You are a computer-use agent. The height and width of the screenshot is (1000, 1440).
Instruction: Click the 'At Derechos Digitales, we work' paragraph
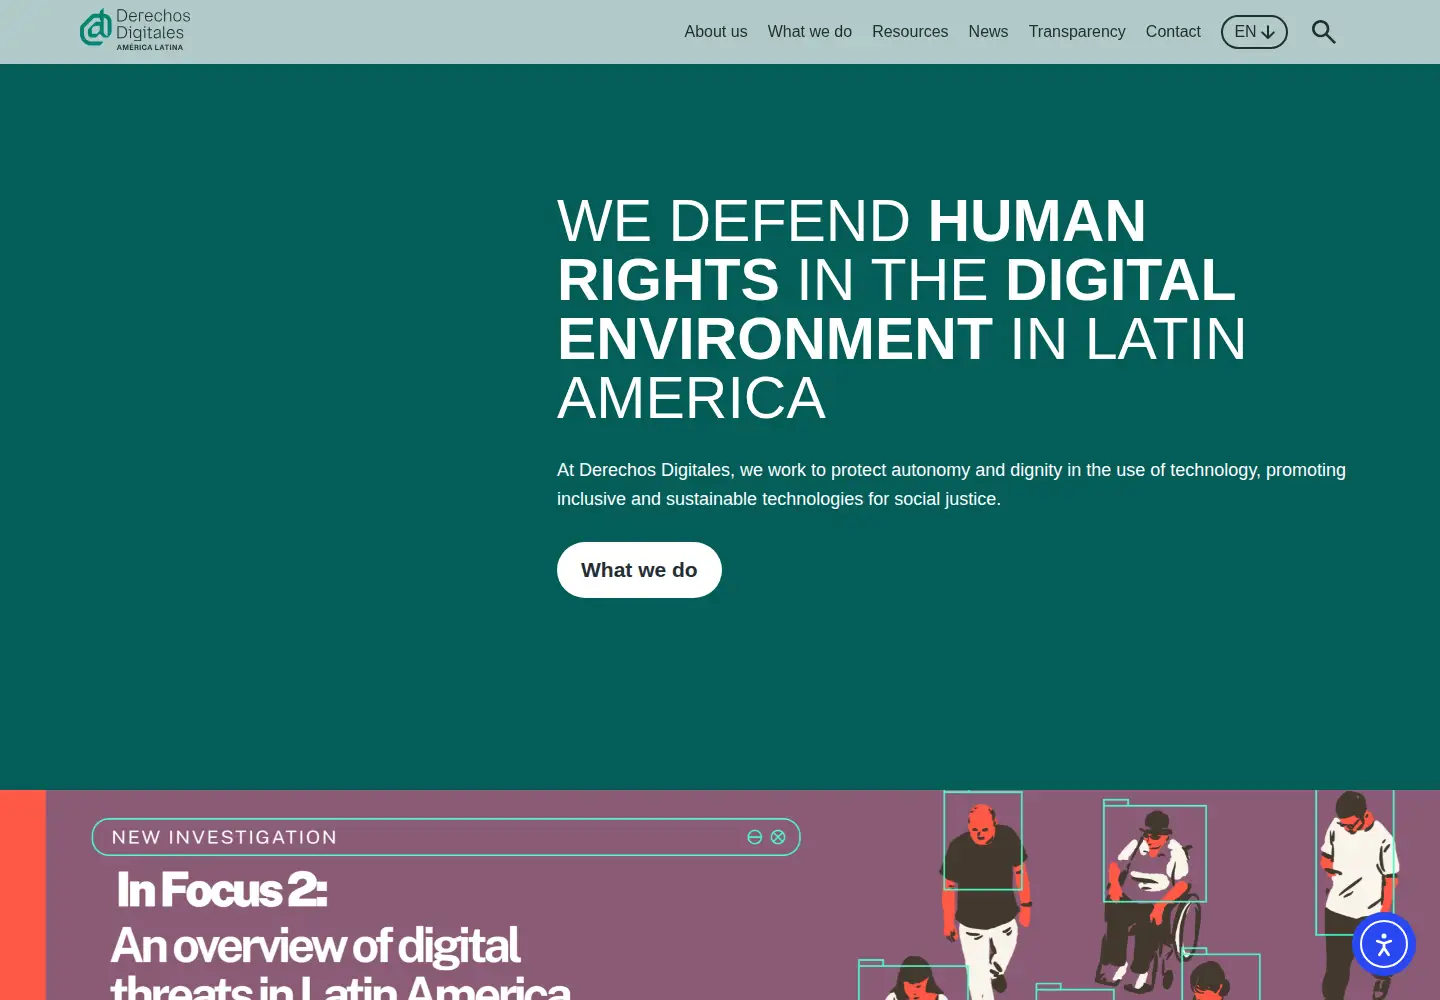coord(952,484)
